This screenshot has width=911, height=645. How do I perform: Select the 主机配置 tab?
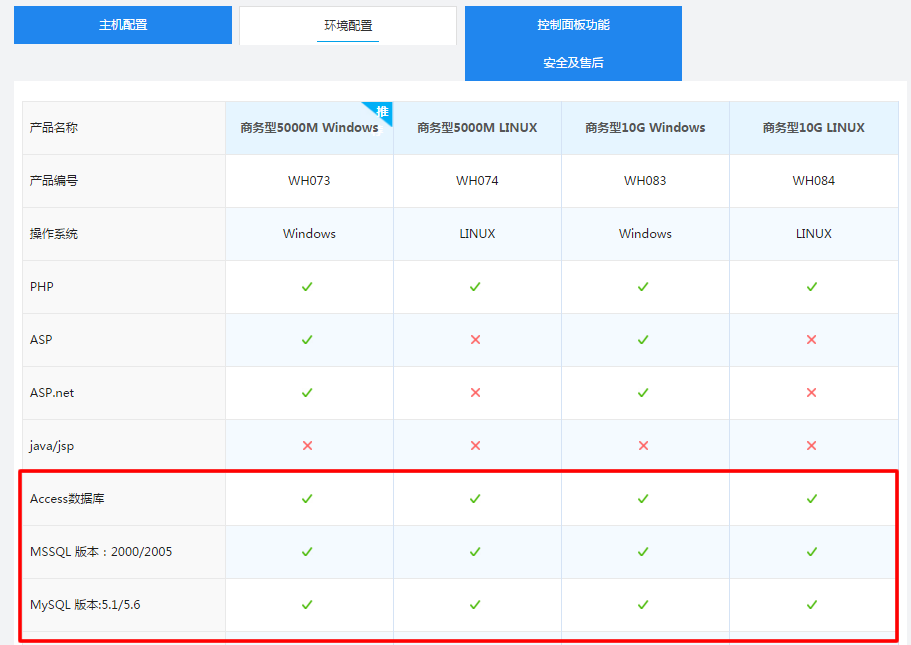click(122, 25)
